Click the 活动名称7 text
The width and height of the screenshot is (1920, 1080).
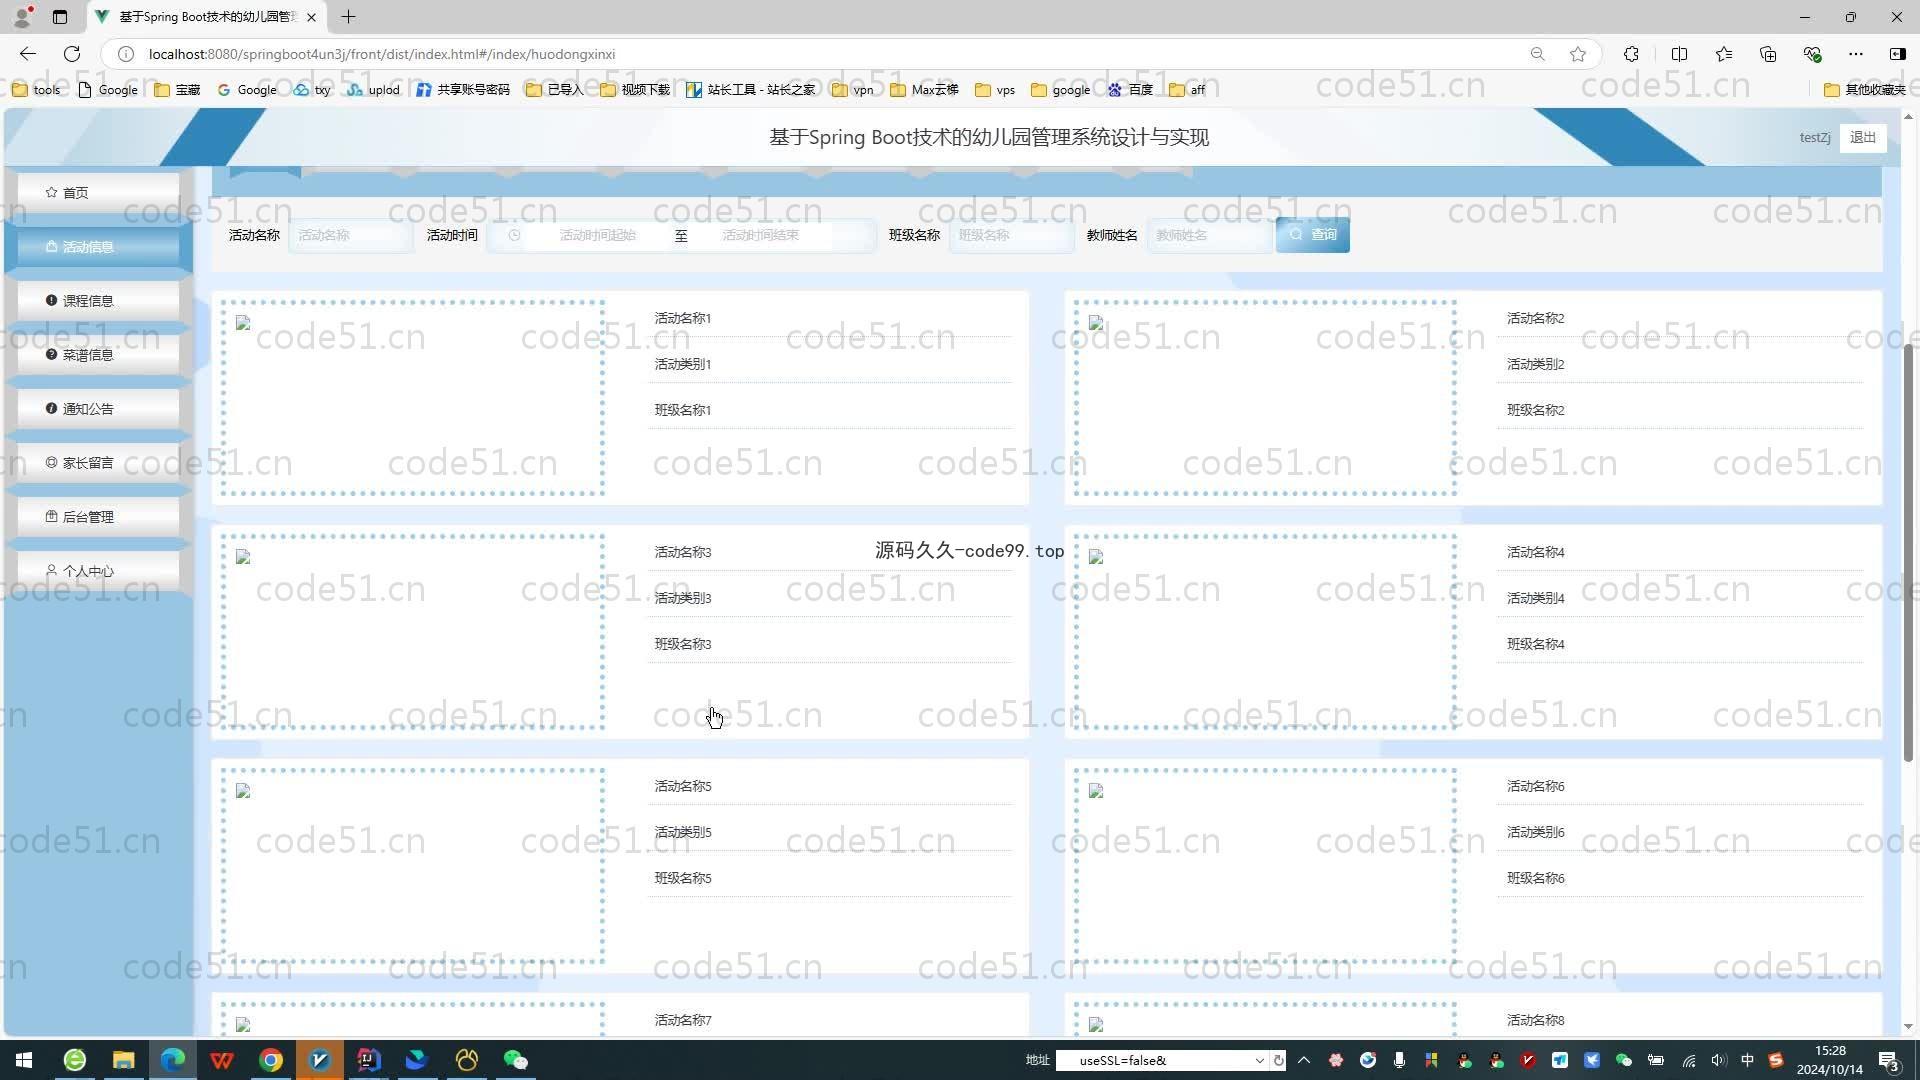682,1020
